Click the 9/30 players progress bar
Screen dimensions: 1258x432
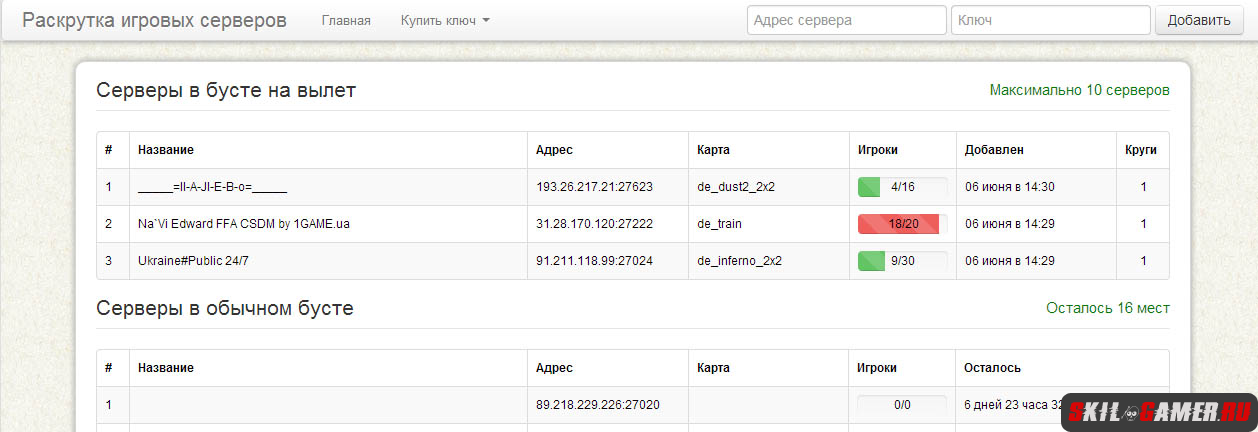coord(903,261)
